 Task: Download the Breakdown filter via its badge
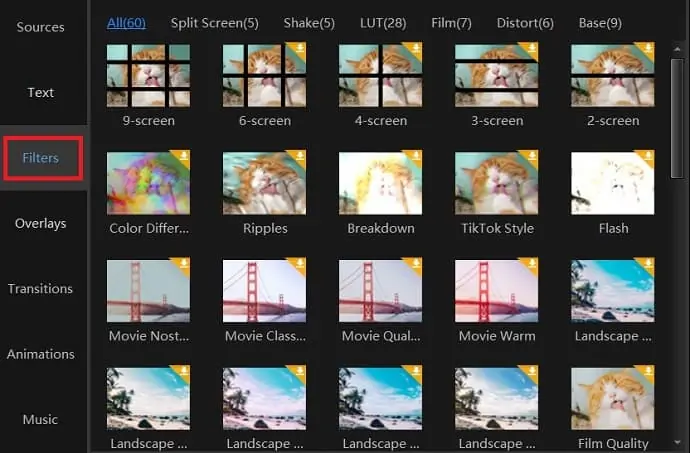pos(416,156)
